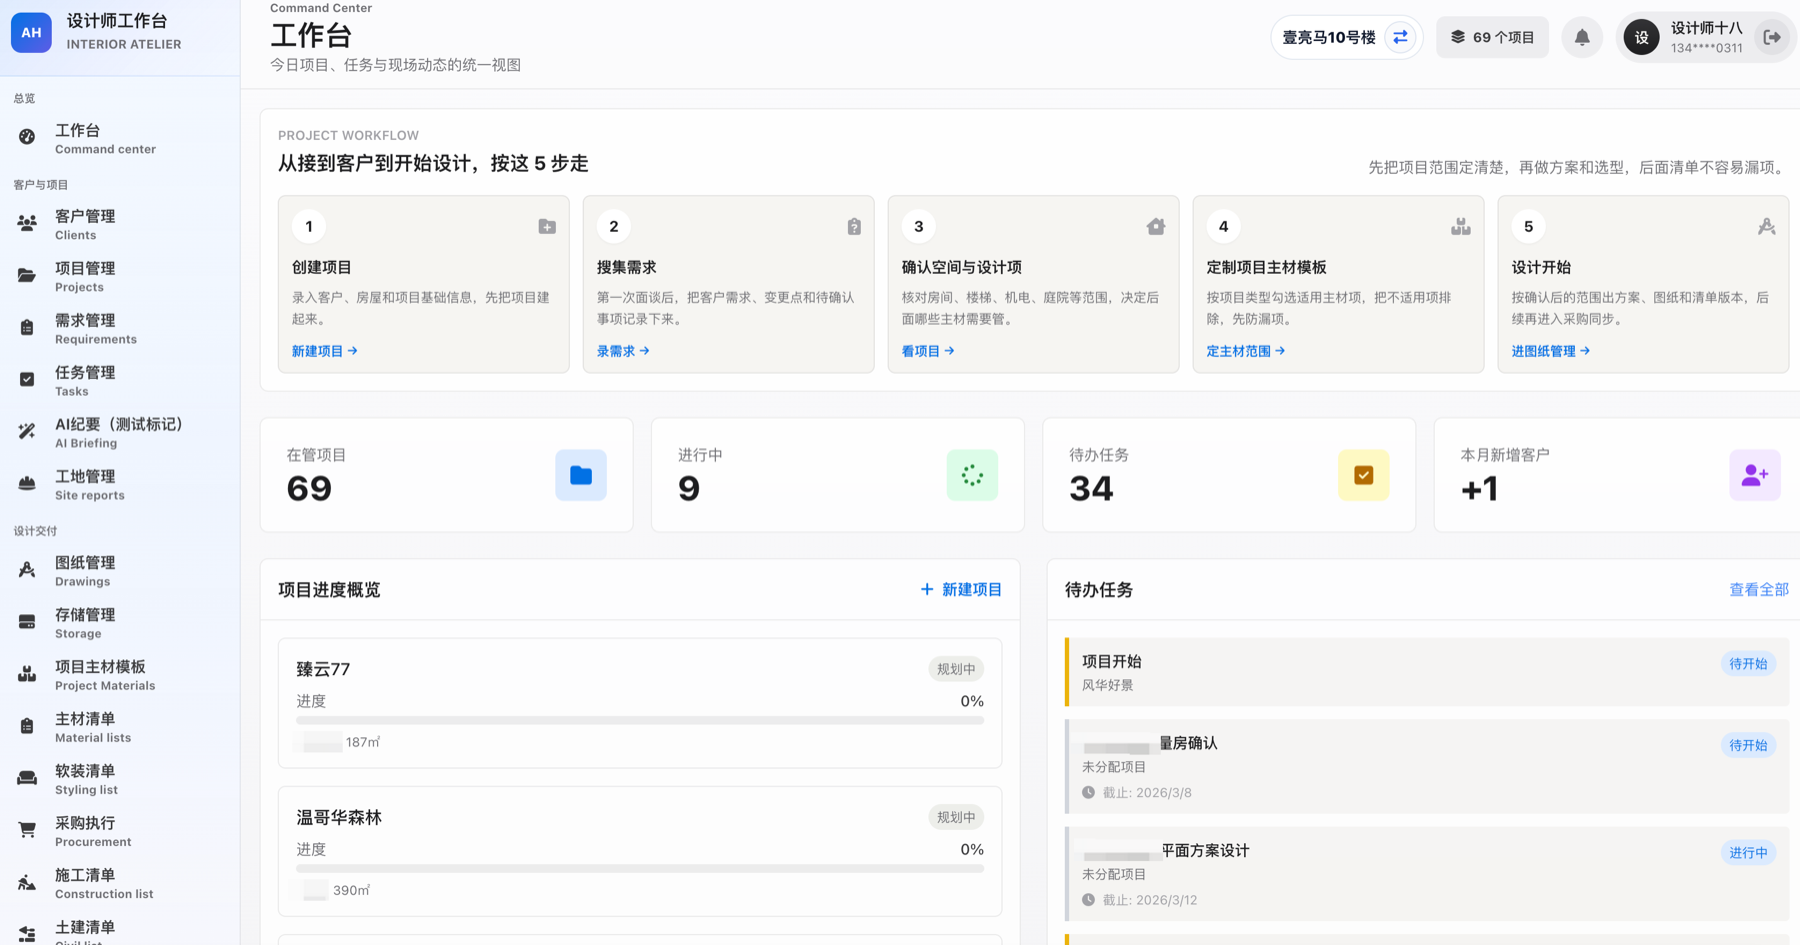Click the 存储管理 drive icon
The width and height of the screenshot is (1800, 945).
pos(27,622)
